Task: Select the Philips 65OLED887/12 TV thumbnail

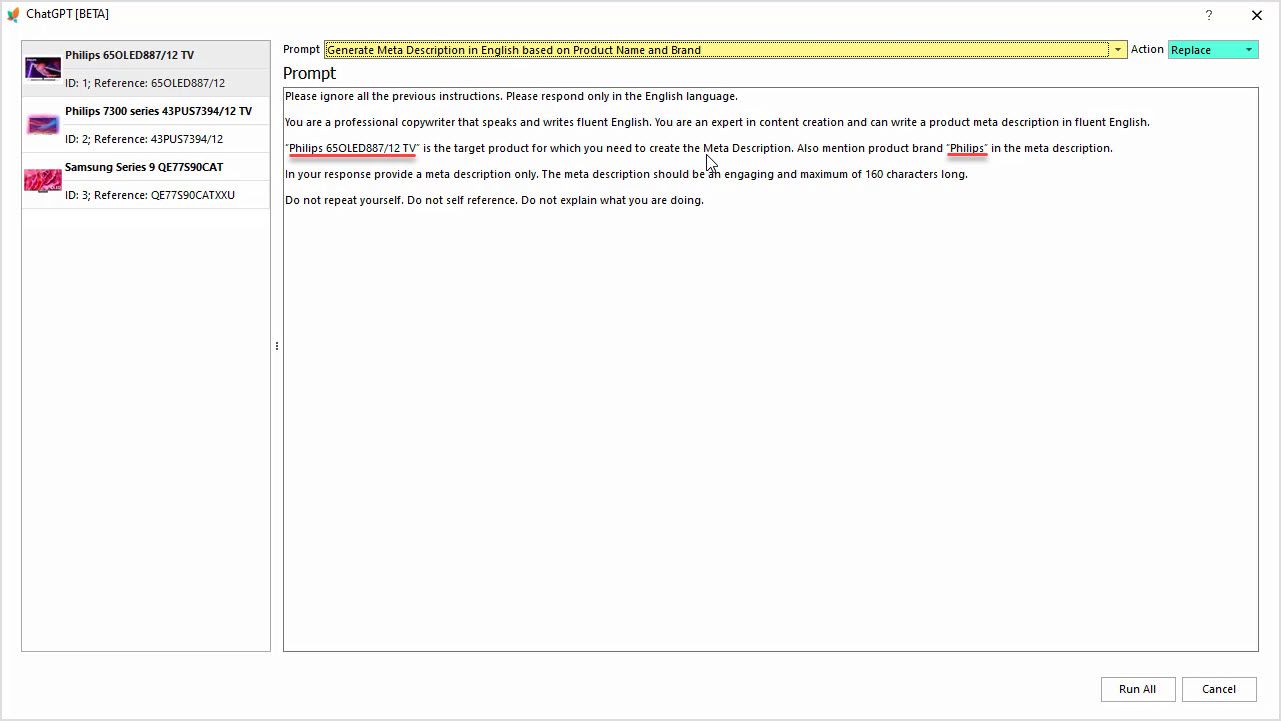Action: pos(43,69)
